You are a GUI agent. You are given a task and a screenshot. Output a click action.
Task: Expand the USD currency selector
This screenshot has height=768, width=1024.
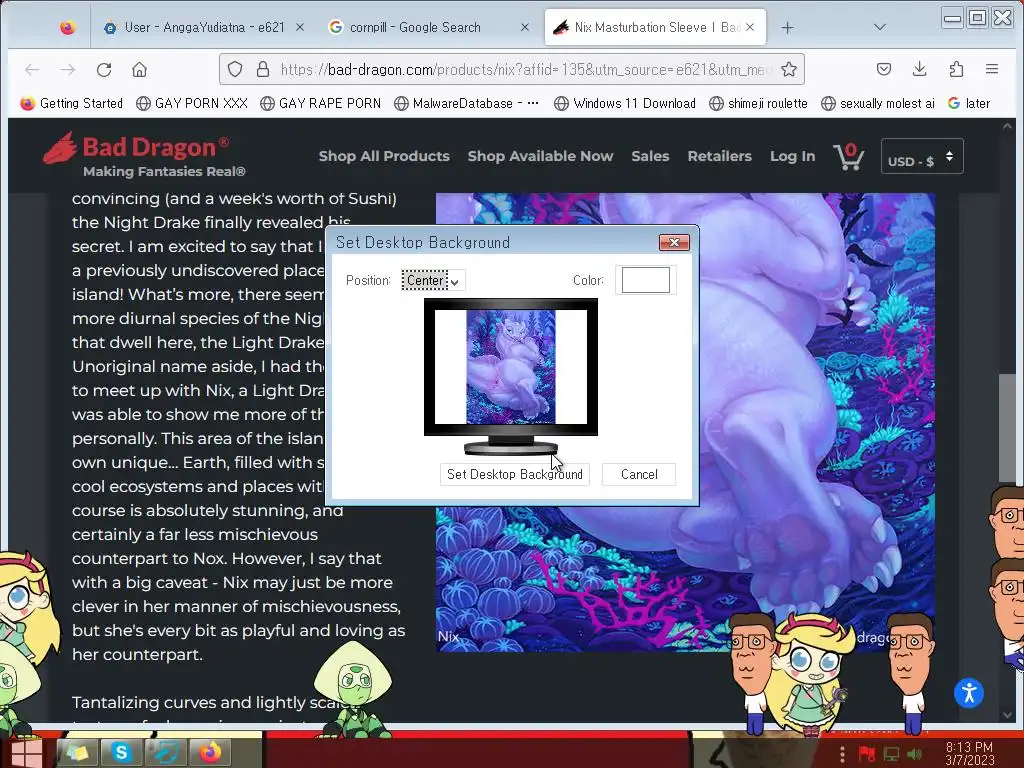click(921, 157)
